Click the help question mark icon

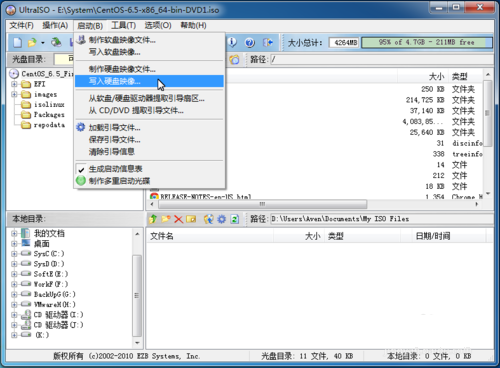(250, 43)
